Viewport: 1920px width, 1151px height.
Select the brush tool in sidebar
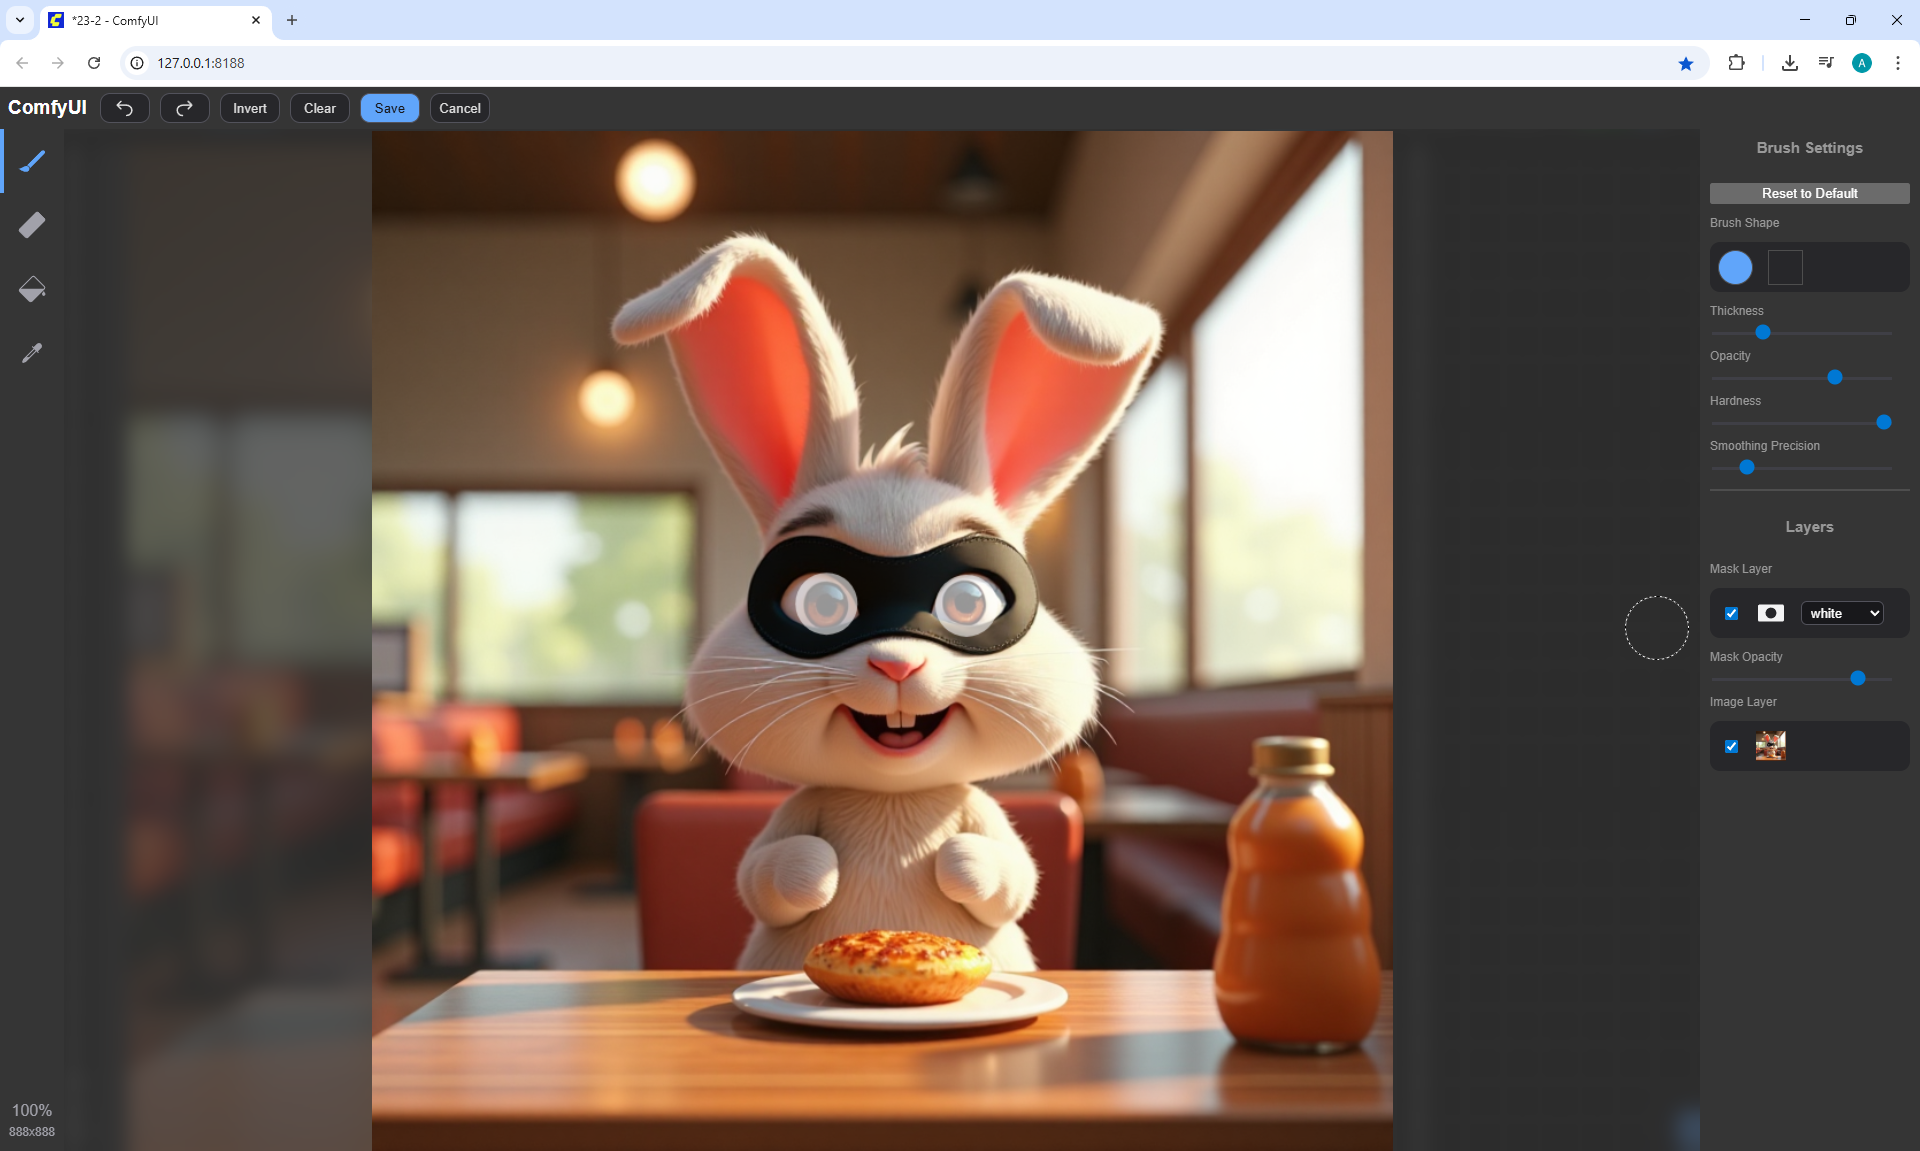32,161
